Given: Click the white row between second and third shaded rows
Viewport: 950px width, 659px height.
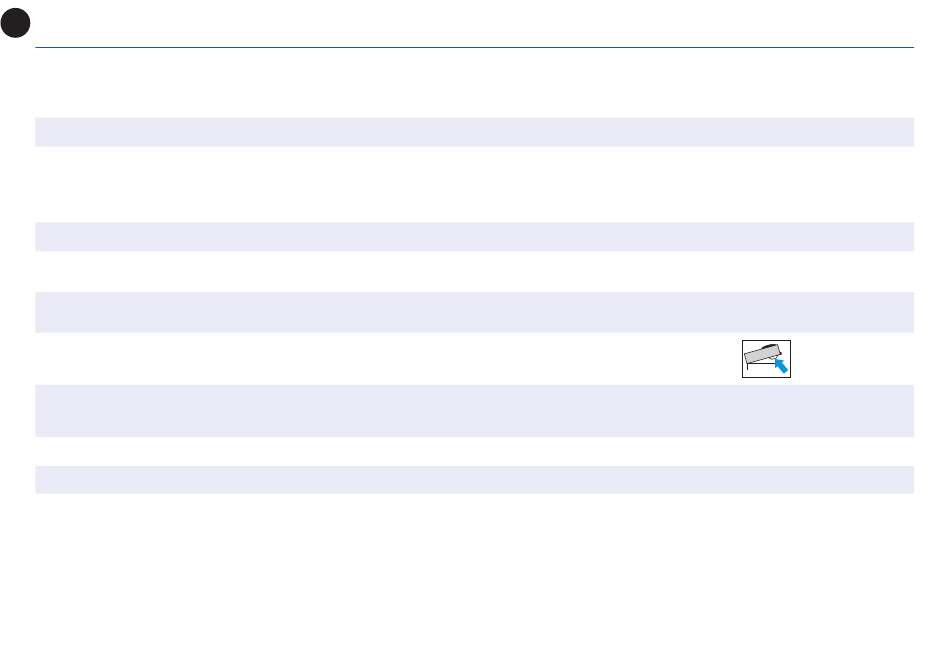Looking at the screenshot, I should click(474, 271).
